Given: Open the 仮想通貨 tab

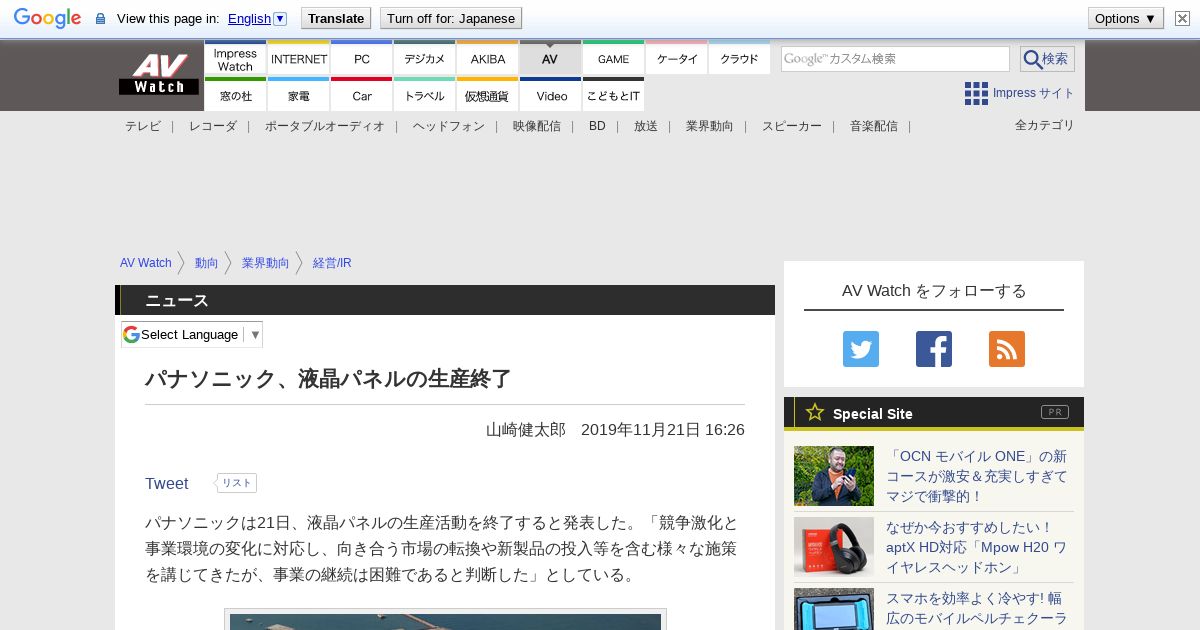Looking at the screenshot, I should pos(488,95).
